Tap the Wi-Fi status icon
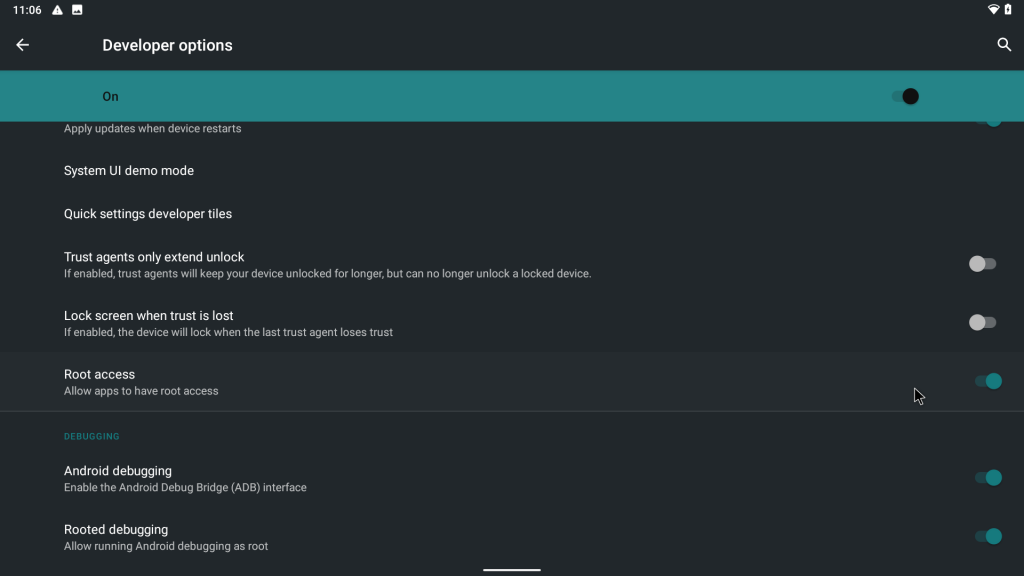Screen dimensions: 1024x576 tap(993, 10)
